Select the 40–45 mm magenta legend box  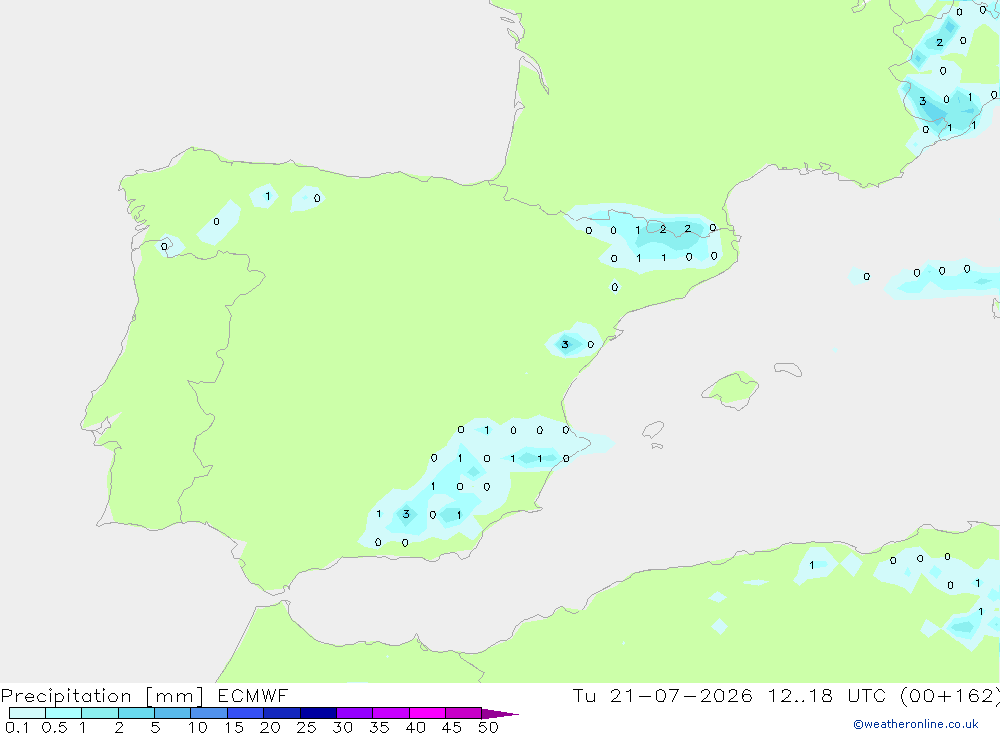427,713
